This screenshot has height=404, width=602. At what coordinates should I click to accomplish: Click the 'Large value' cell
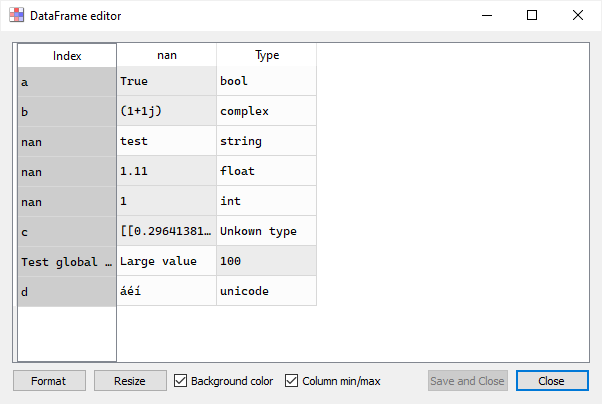[167, 261]
